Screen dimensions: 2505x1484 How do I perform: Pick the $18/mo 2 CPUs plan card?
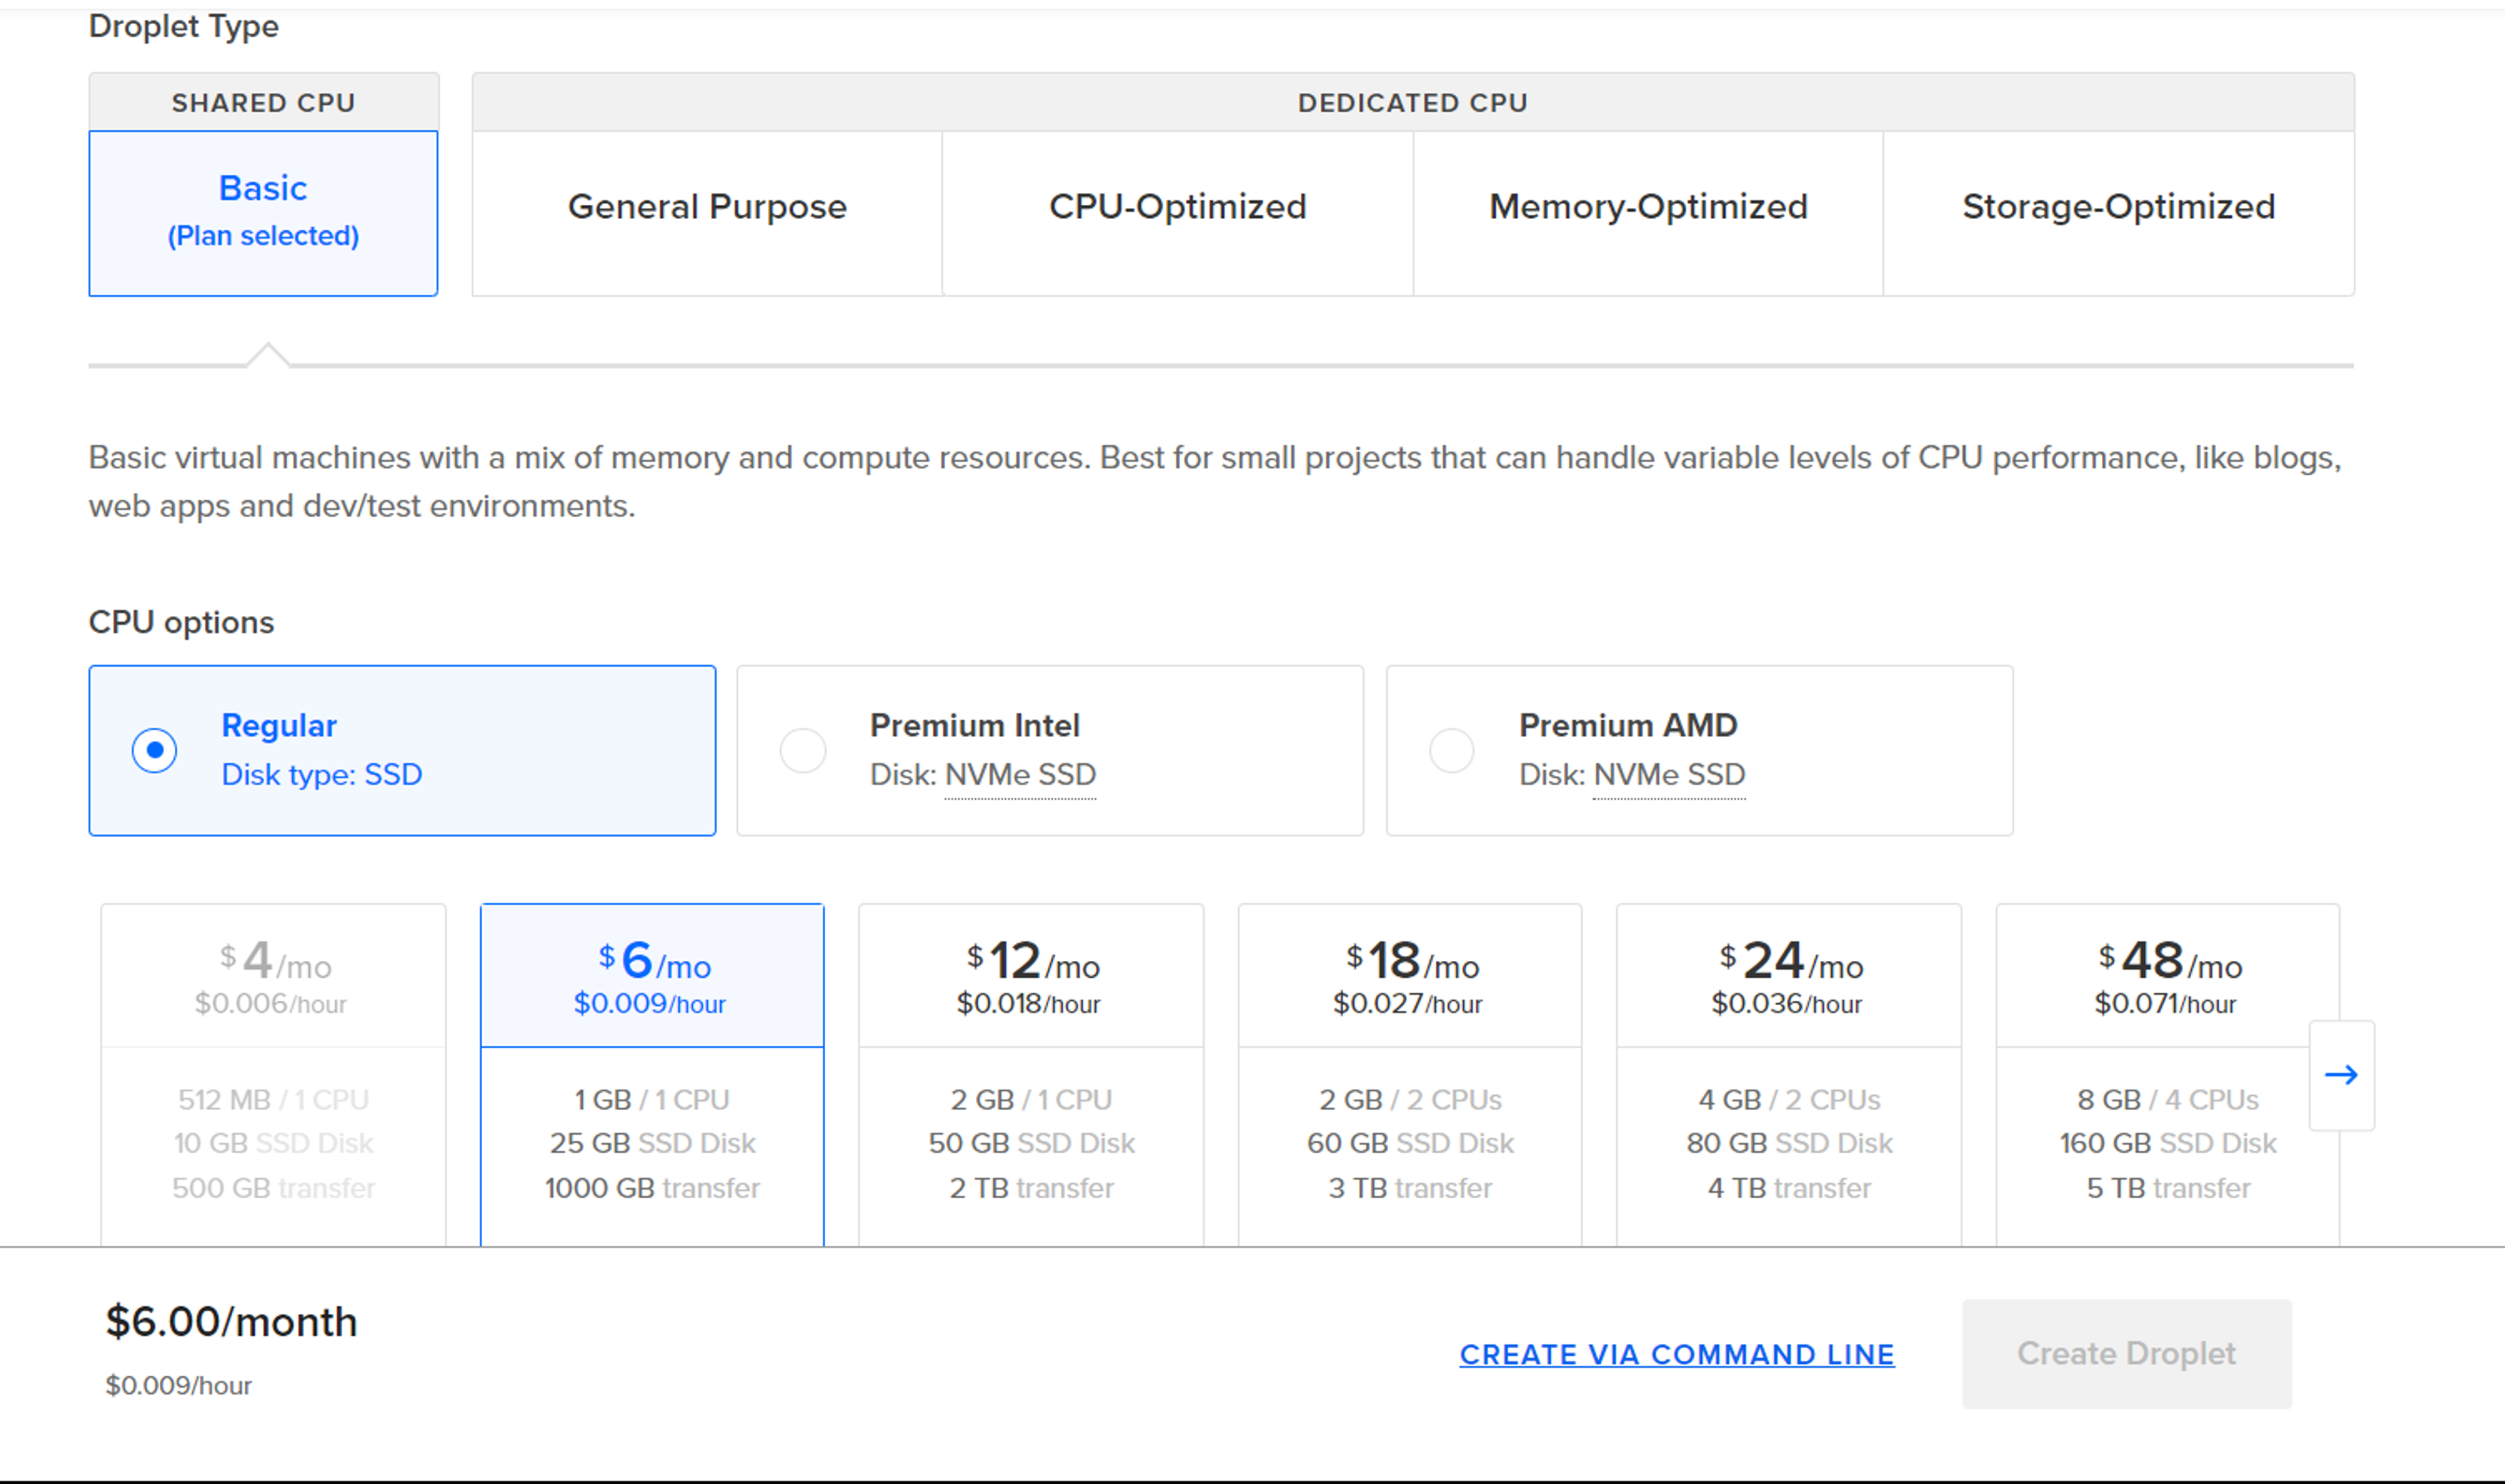coord(1409,1075)
